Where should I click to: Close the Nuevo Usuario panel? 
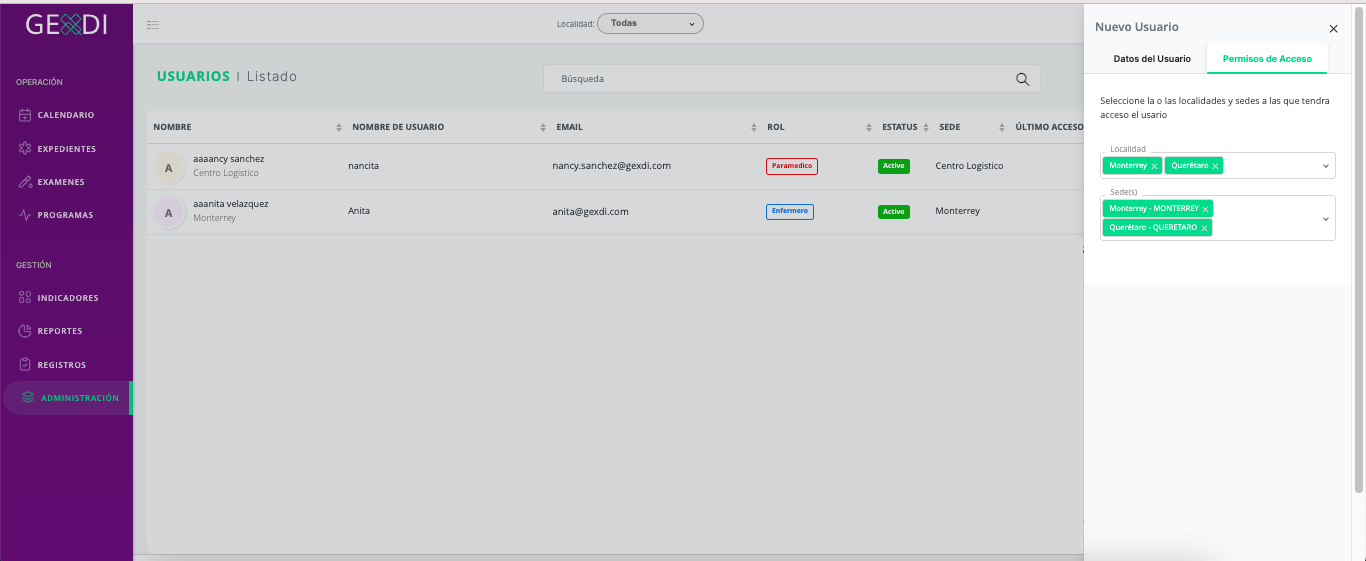tap(1333, 29)
